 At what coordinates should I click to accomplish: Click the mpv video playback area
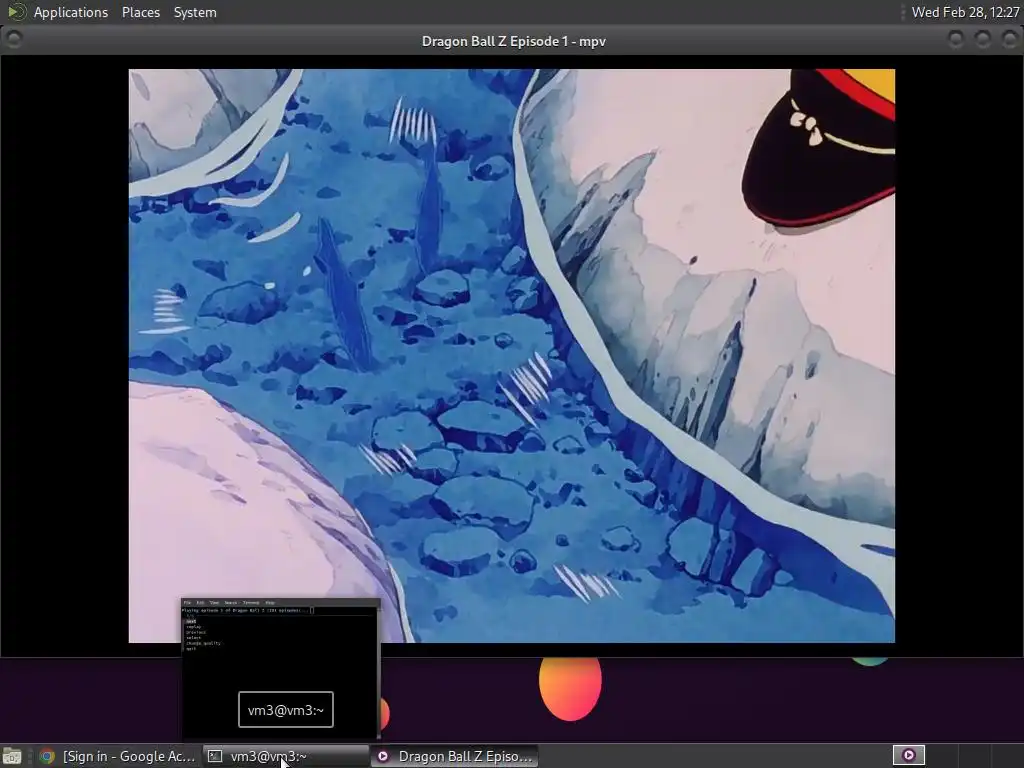tap(511, 356)
